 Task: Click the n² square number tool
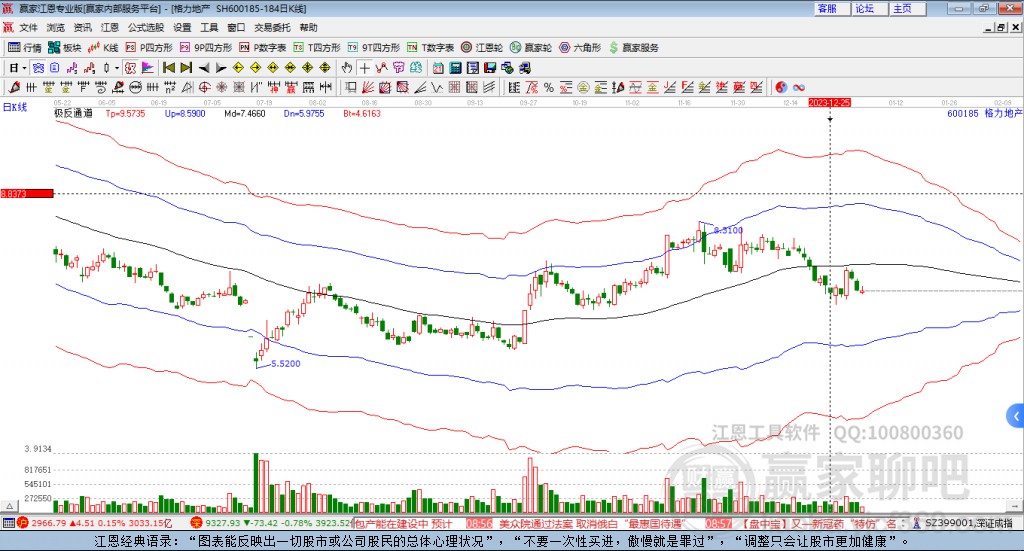[x=170, y=87]
